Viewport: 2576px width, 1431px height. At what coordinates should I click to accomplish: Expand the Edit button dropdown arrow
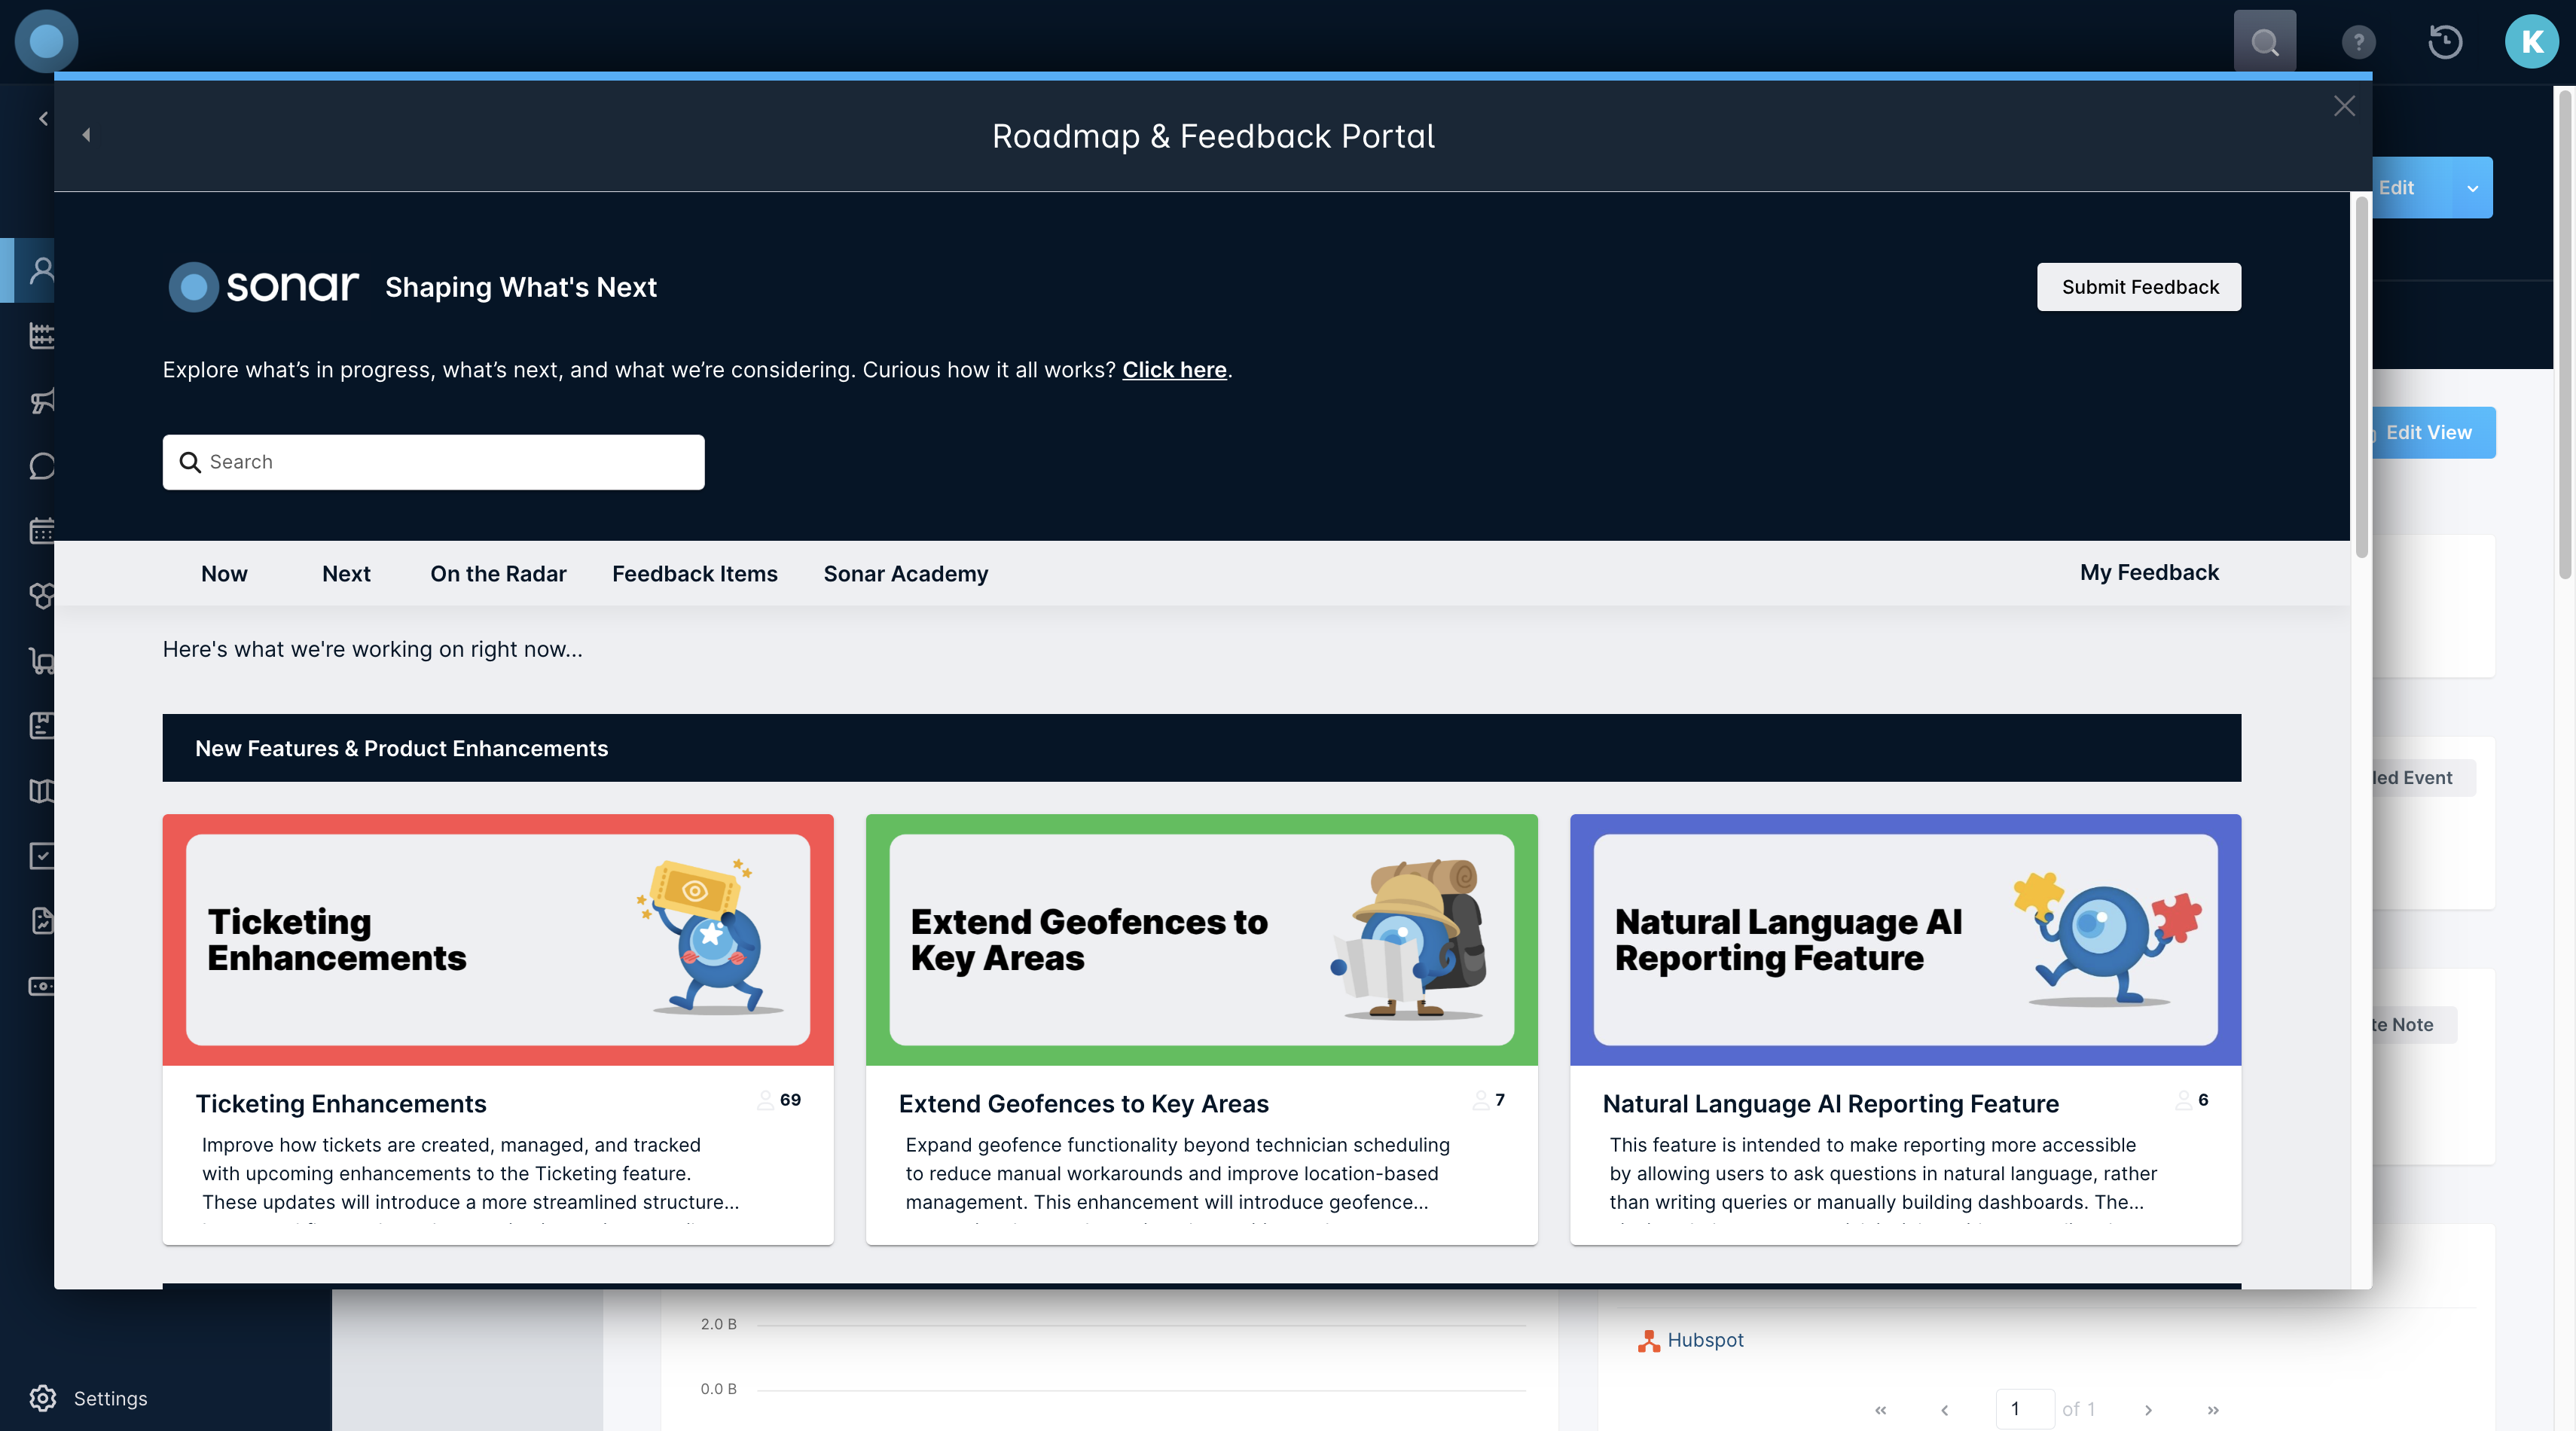pyautogui.click(x=2472, y=188)
